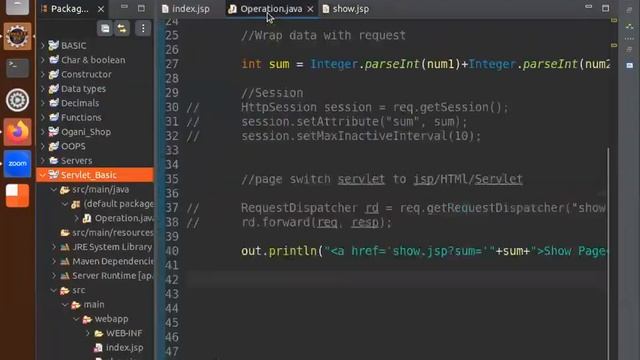This screenshot has height=360, width=640.
Task: Click the vertical scrollbar in code editor
Action: pos(608,253)
